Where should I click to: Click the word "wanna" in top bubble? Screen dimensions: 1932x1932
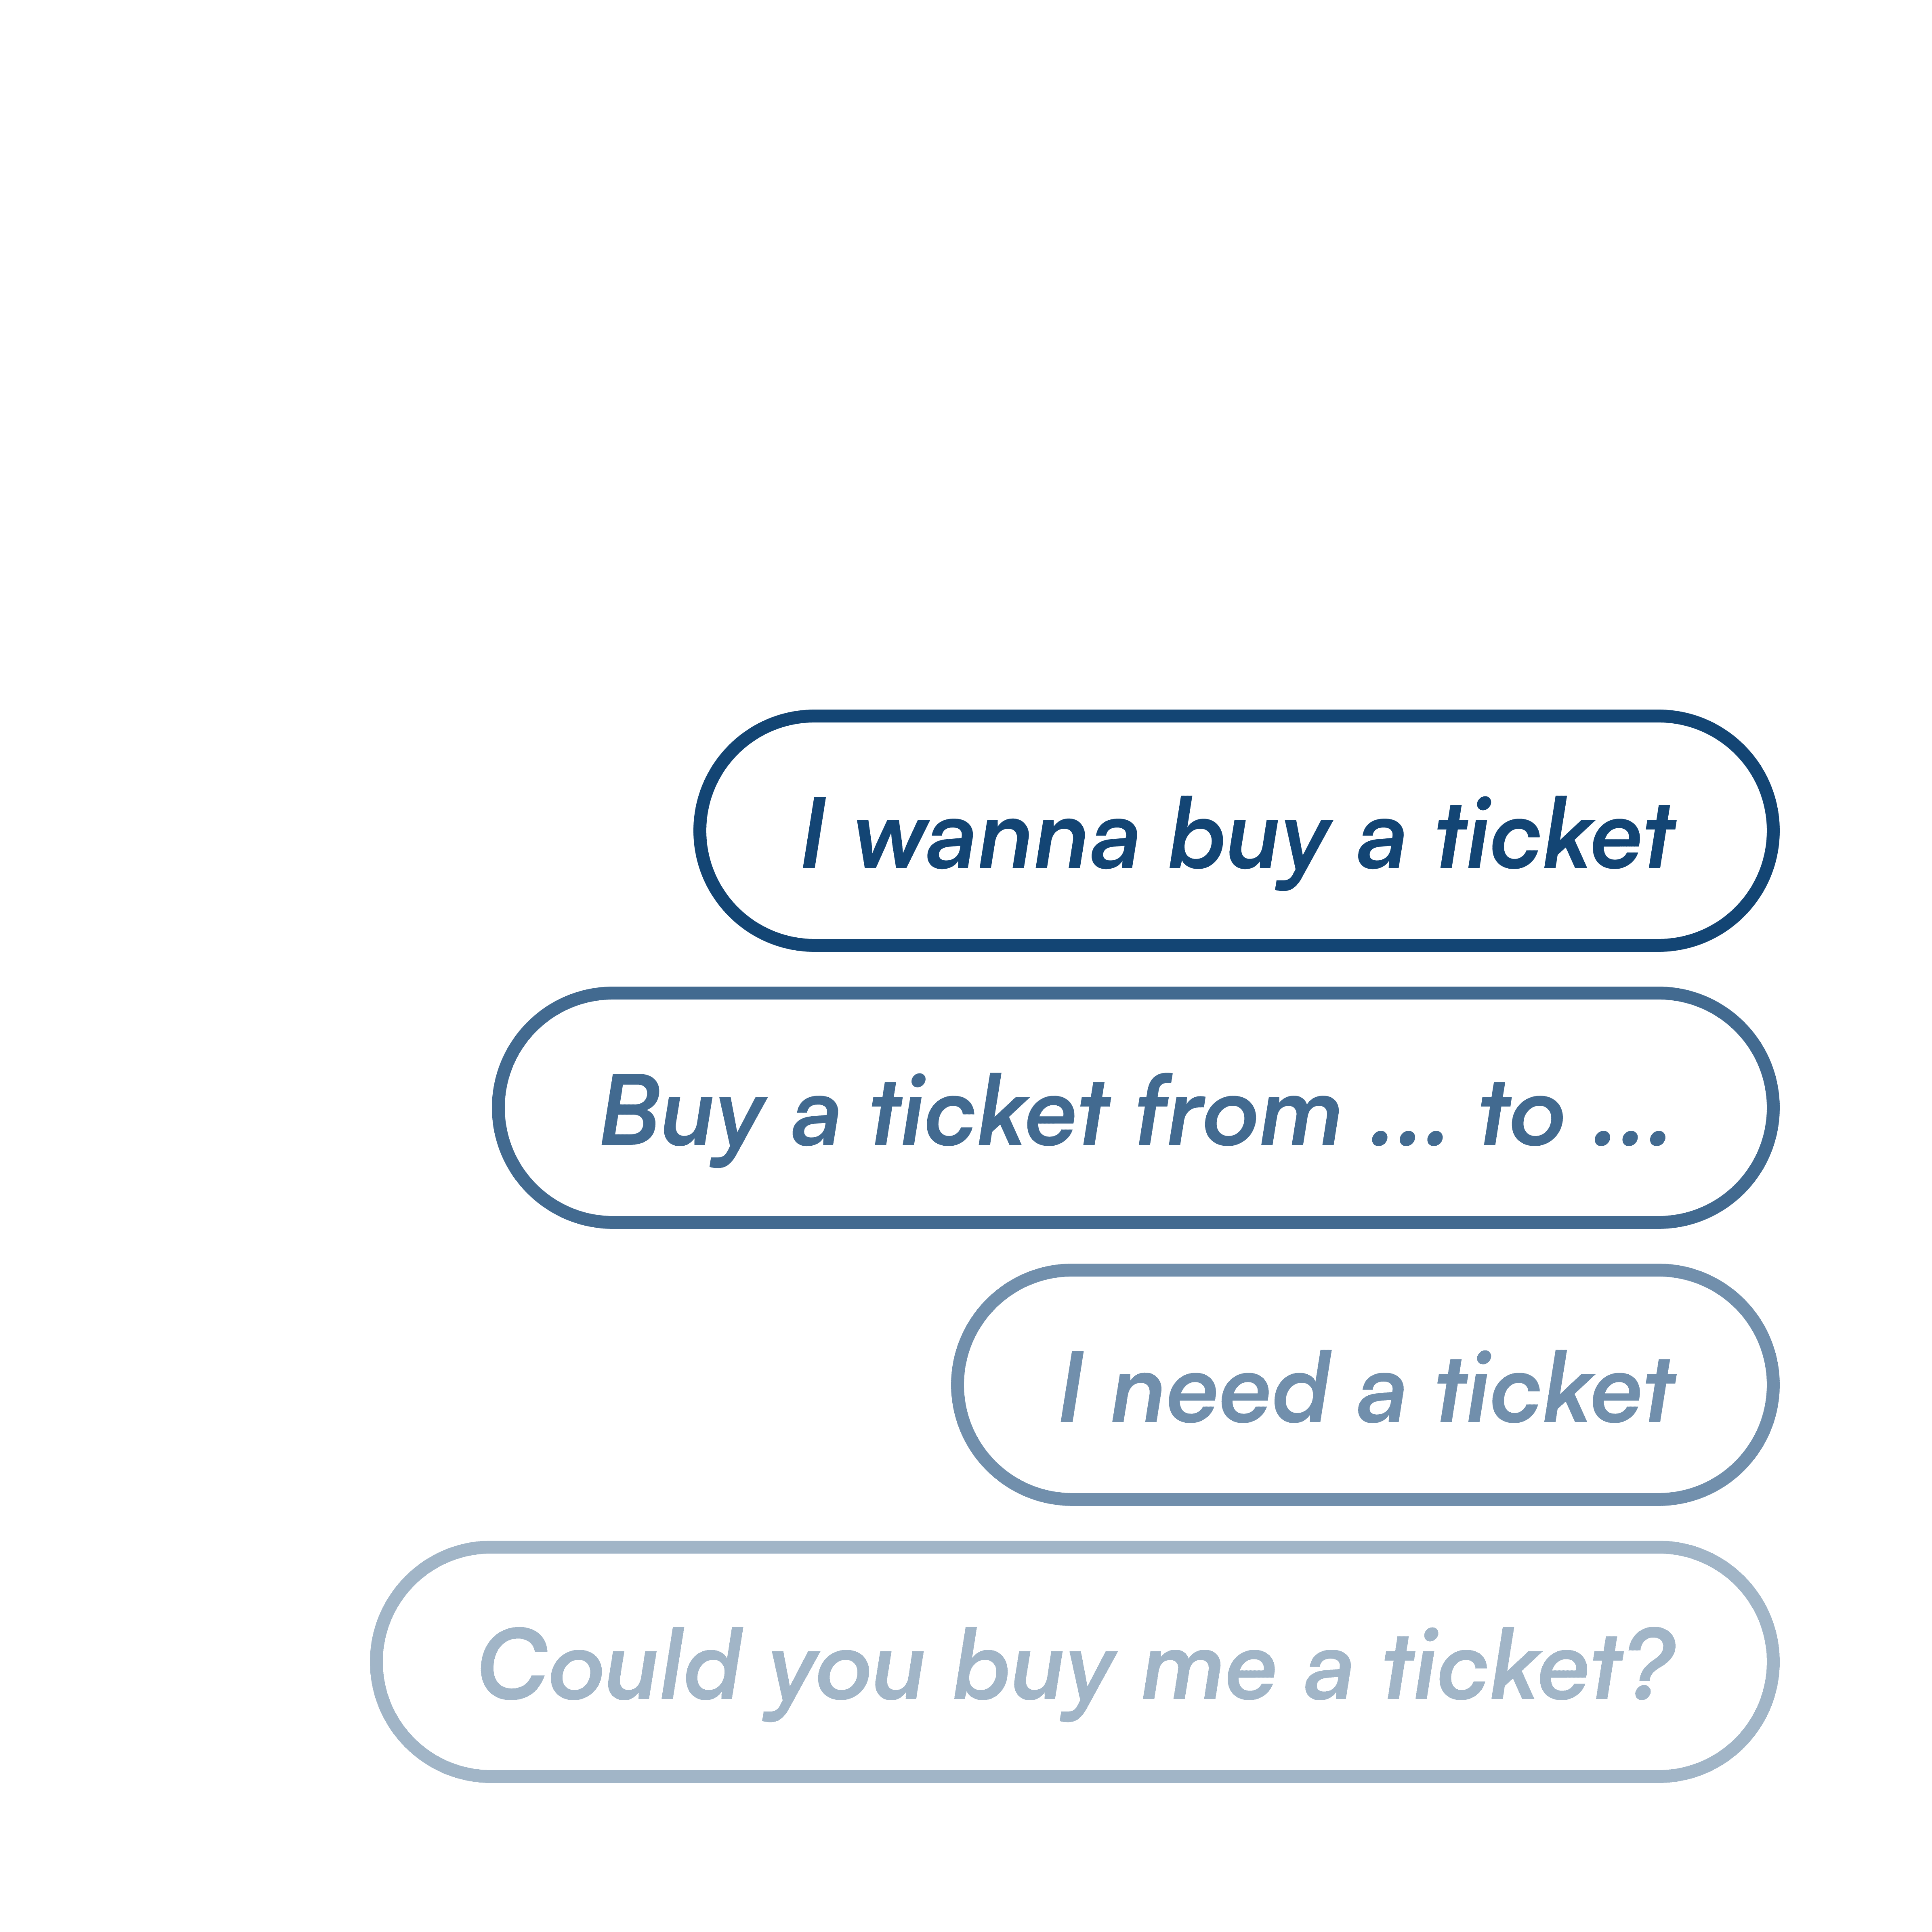pos(997,841)
